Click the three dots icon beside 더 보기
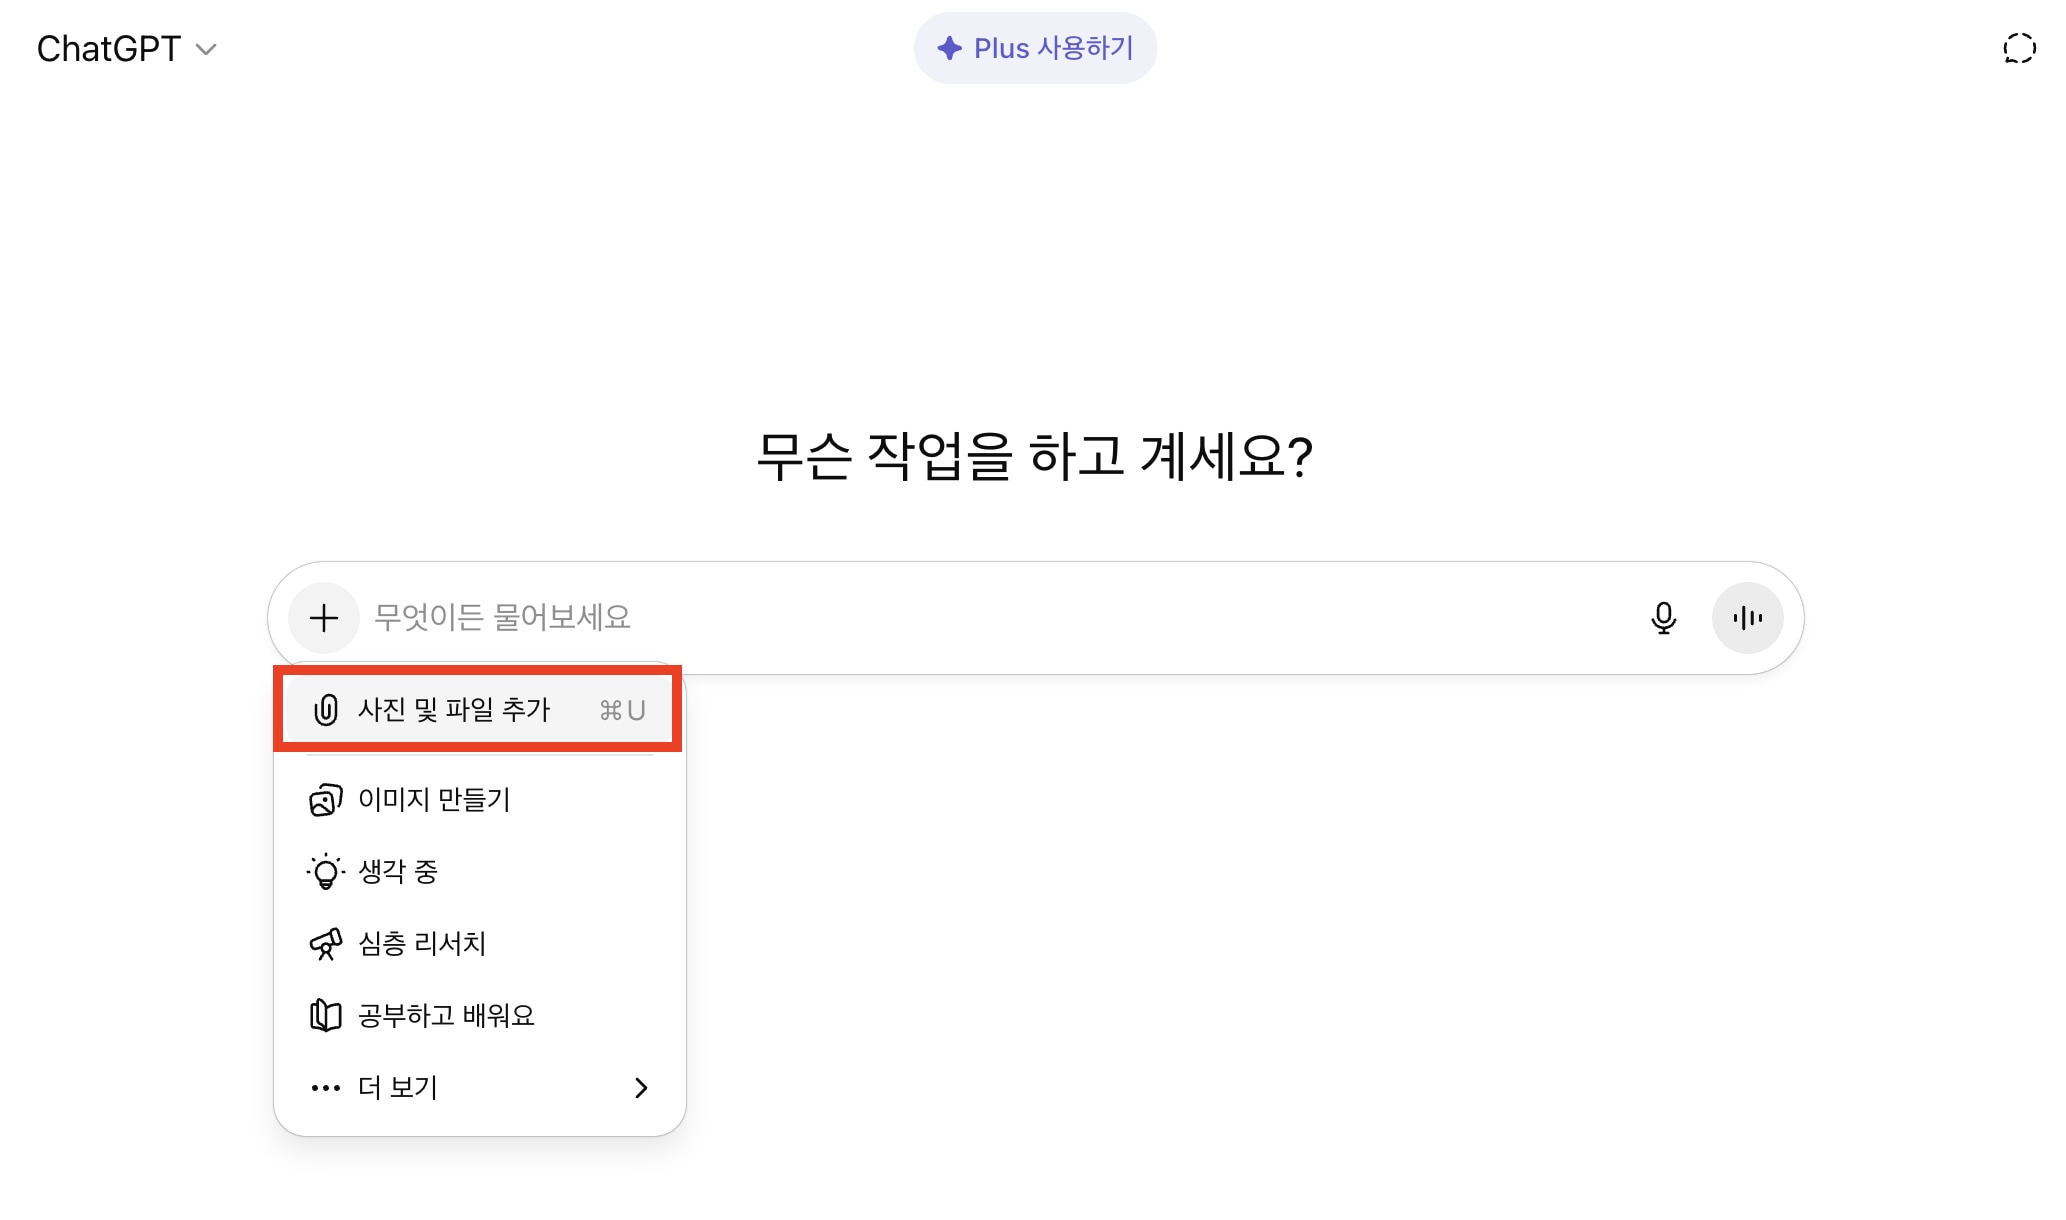 (325, 1088)
